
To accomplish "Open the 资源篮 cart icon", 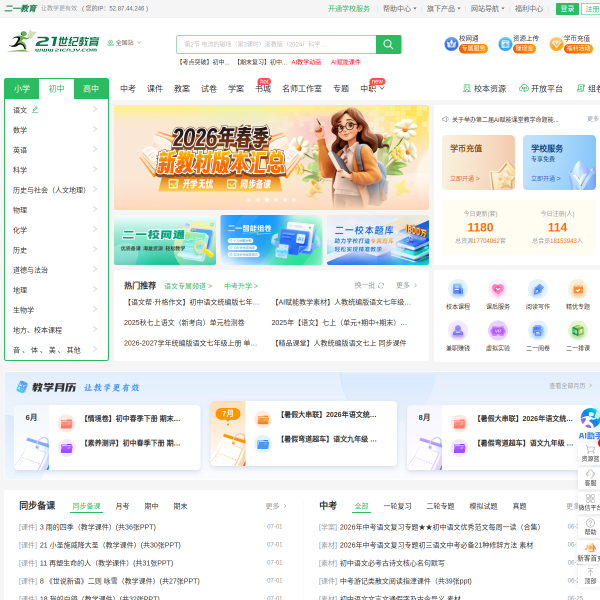I will [x=590, y=450].
